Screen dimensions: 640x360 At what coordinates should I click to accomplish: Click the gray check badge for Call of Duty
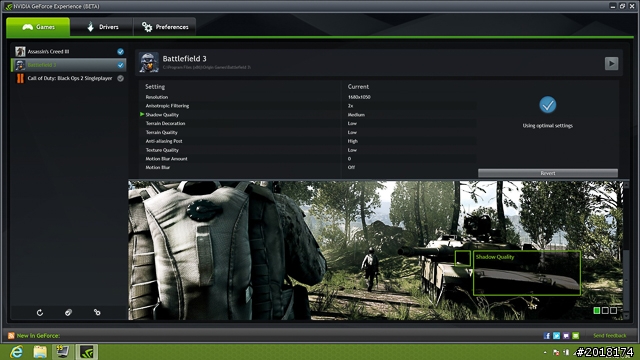click(x=120, y=78)
